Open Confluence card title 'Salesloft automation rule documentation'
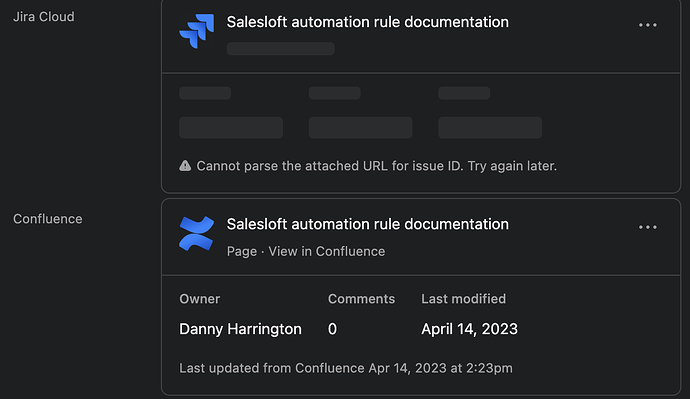Screen dimensions: 690x399 (x=367, y=224)
